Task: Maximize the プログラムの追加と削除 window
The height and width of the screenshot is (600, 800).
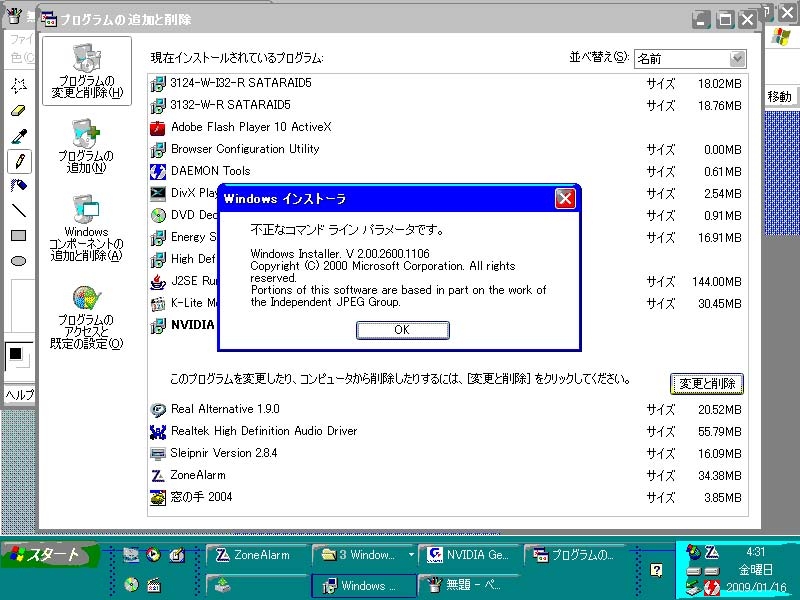Action: (724, 19)
